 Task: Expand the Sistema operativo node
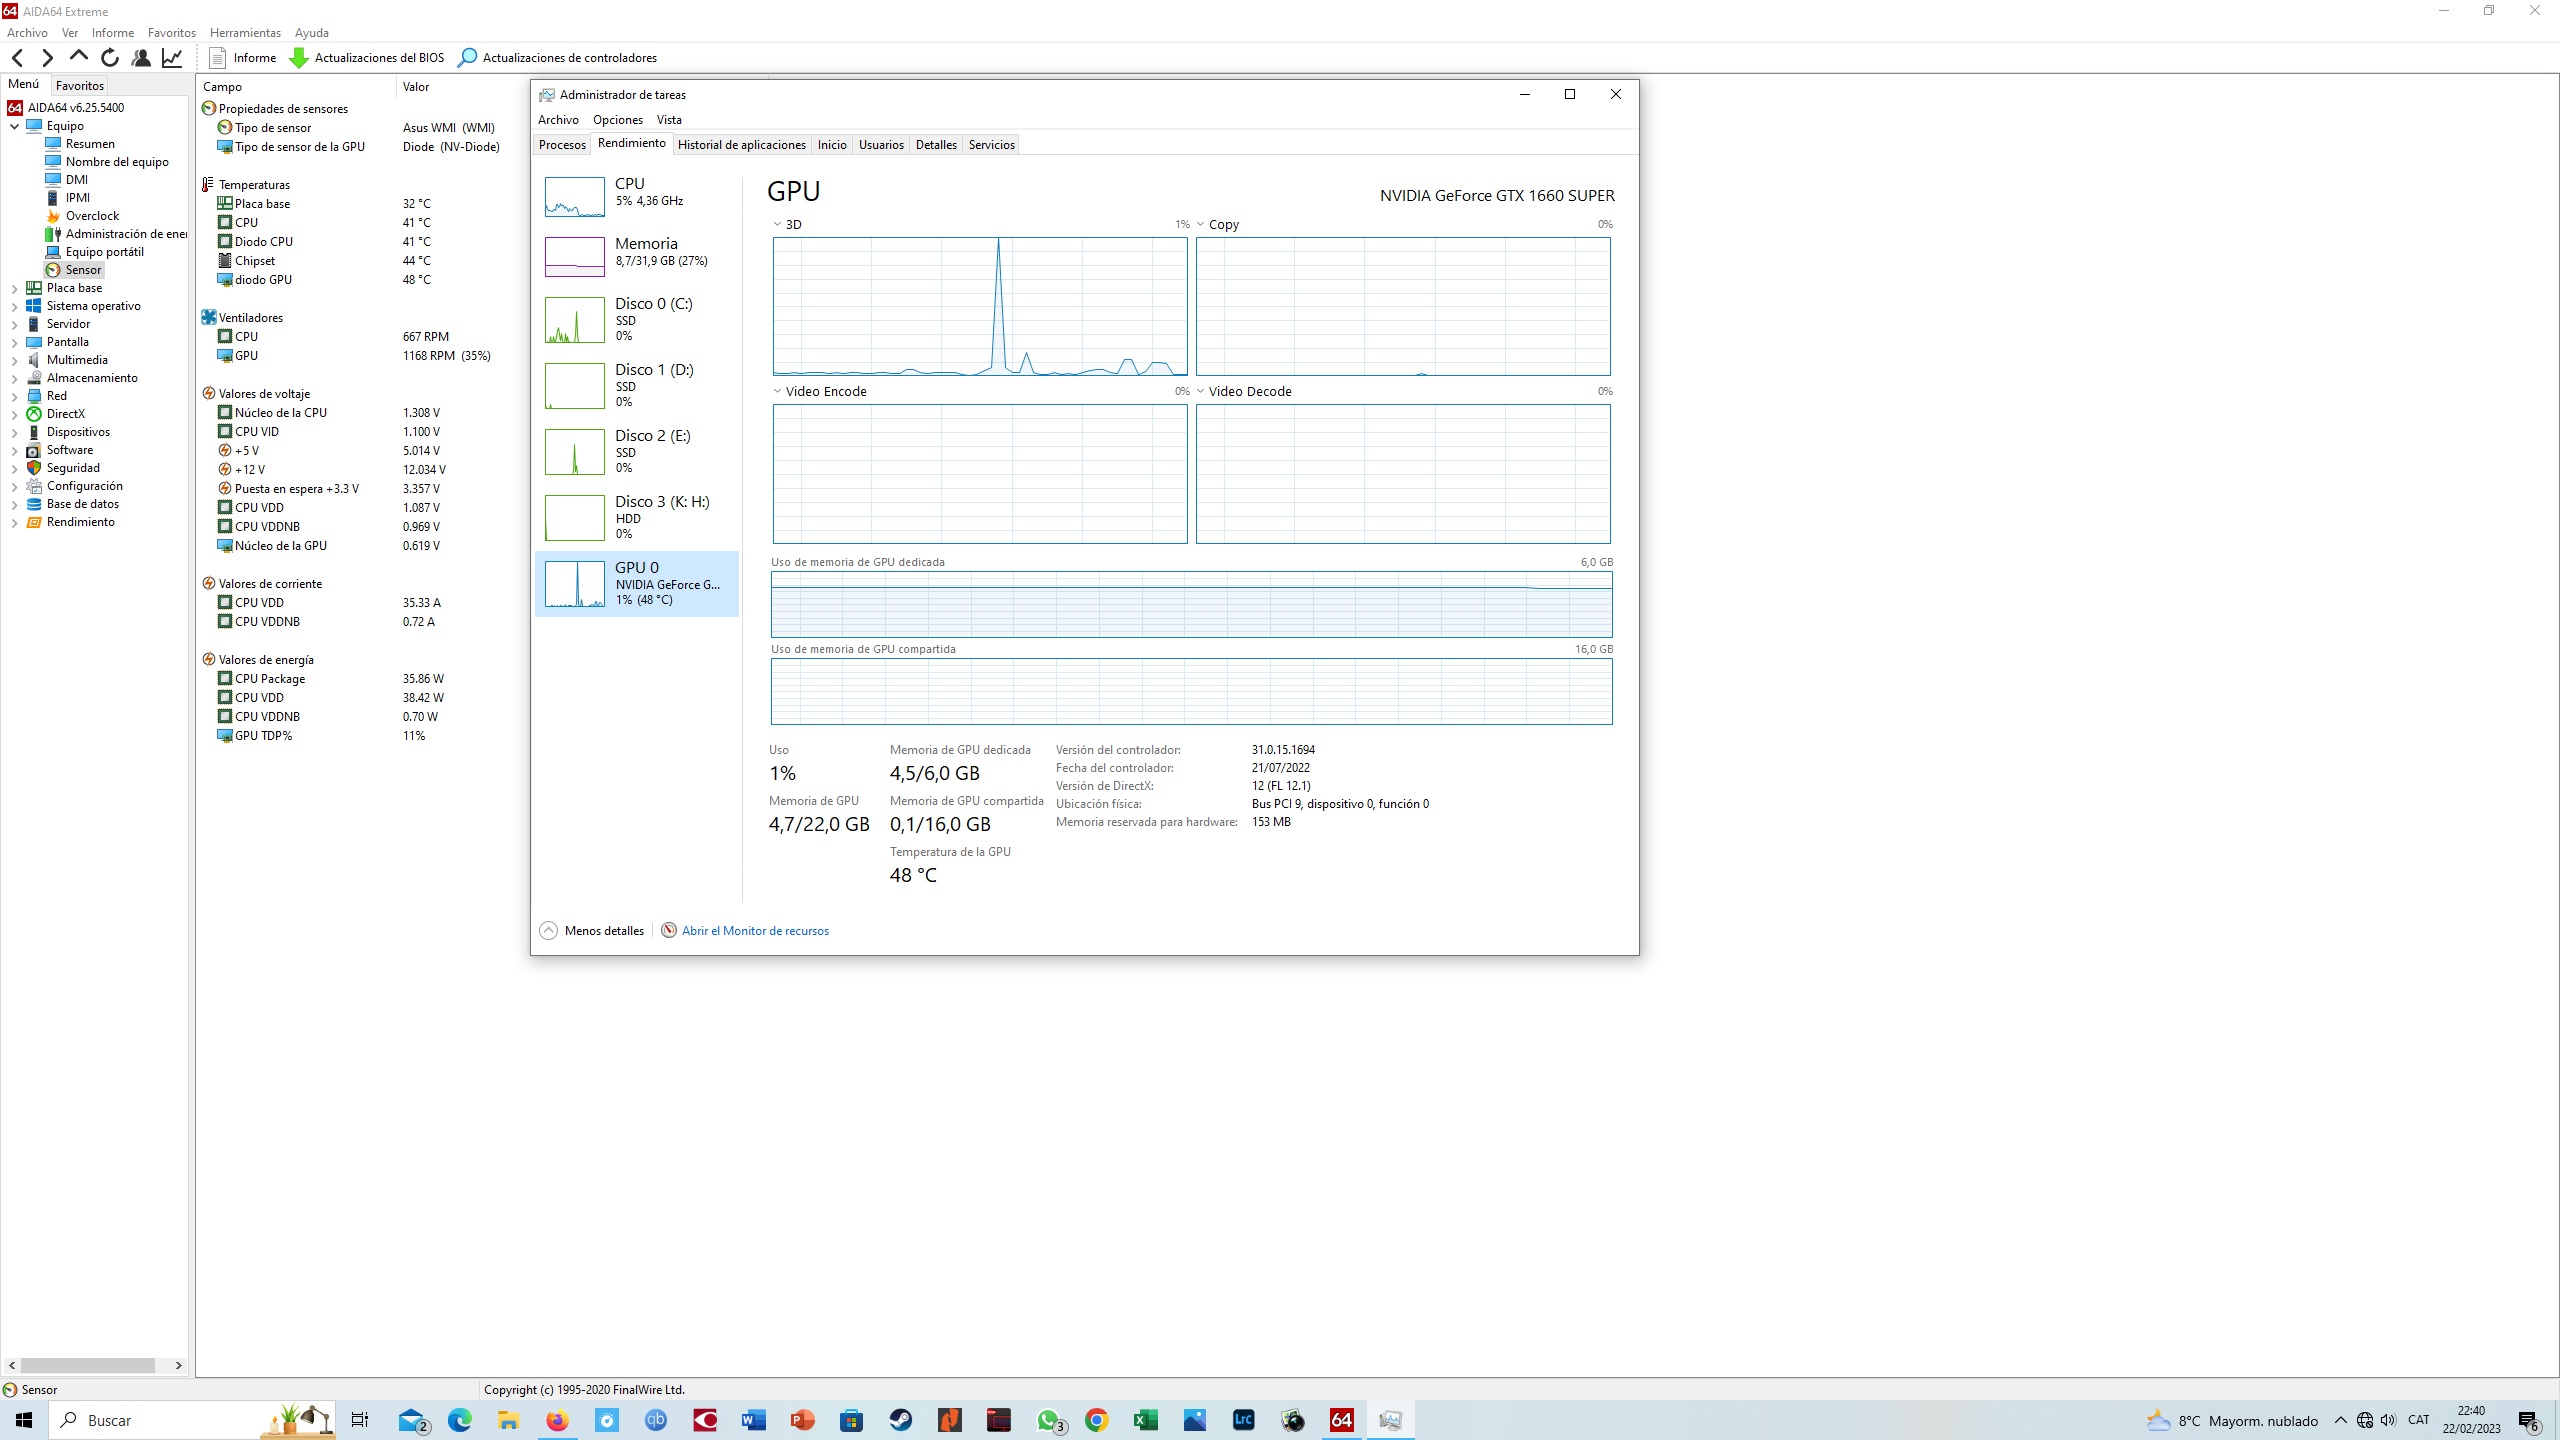tap(14, 306)
